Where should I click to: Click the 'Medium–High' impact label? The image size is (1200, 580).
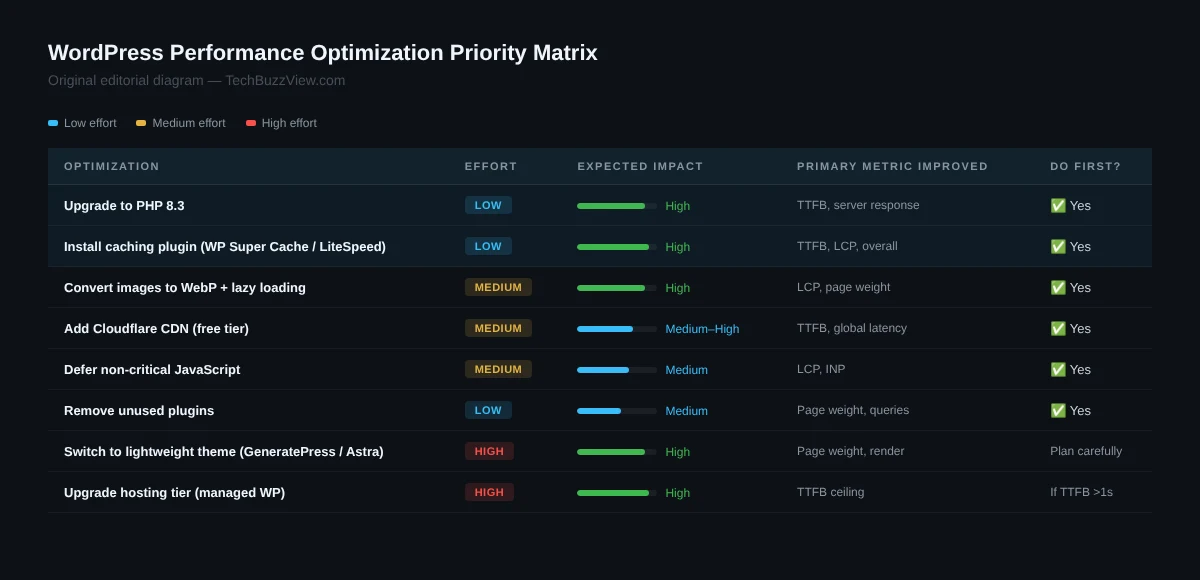tap(702, 329)
